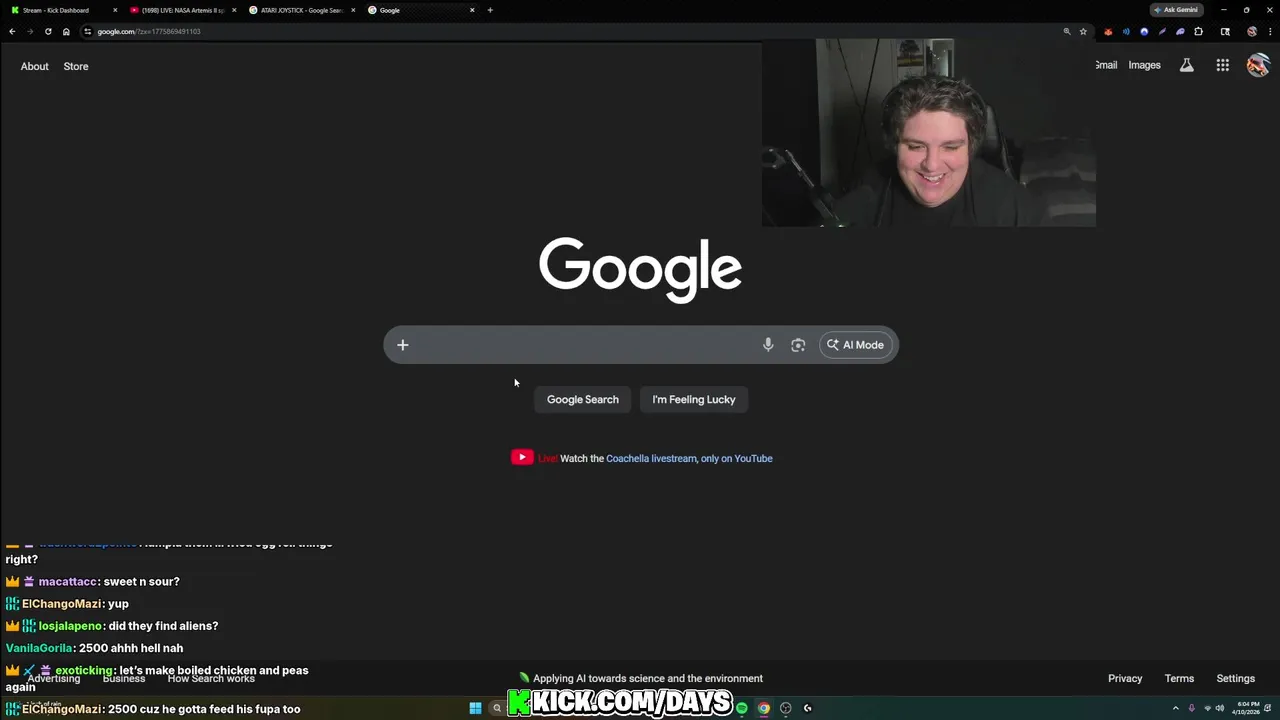Expand the system tray hidden icons chevron
The height and width of the screenshot is (720, 1280).
[x=1175, y=708]
